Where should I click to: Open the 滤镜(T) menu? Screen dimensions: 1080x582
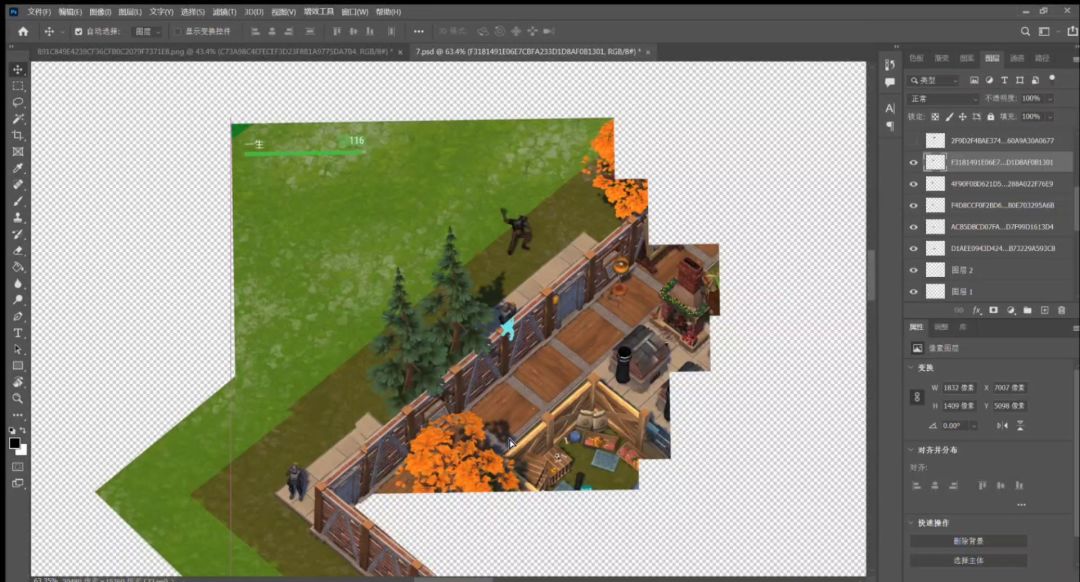pyautogui.click(x=223, y=12)
